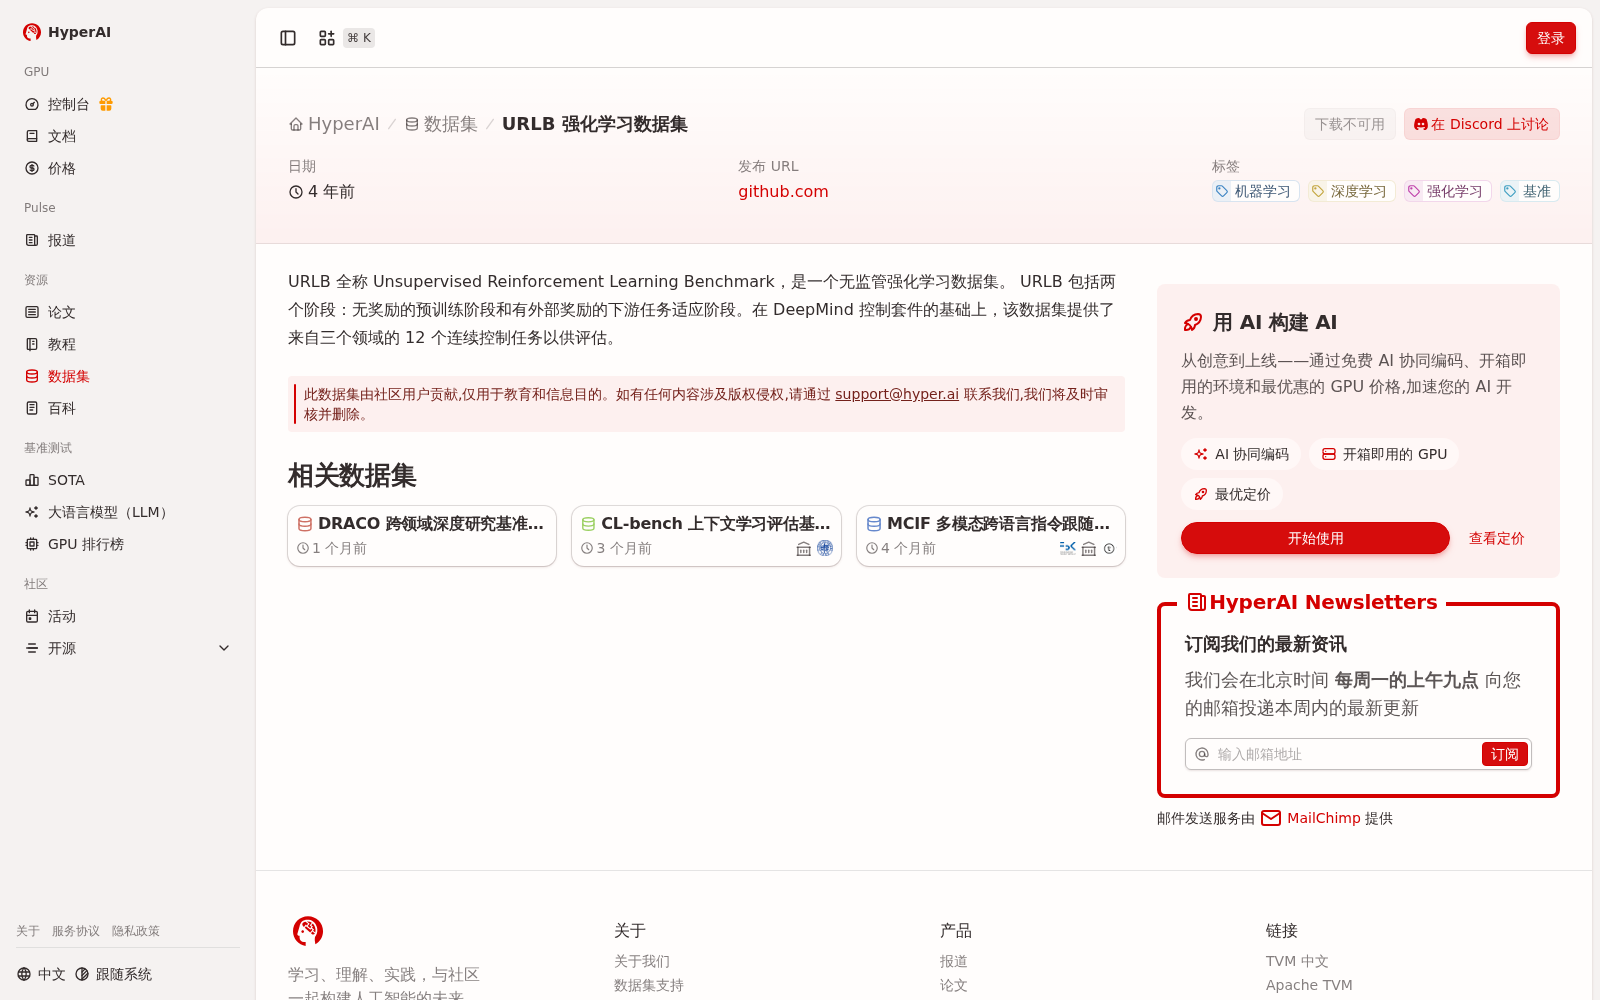Click the 开箱即用的 GPU chip
1600x1000 pixels.
click(1384, 454)
